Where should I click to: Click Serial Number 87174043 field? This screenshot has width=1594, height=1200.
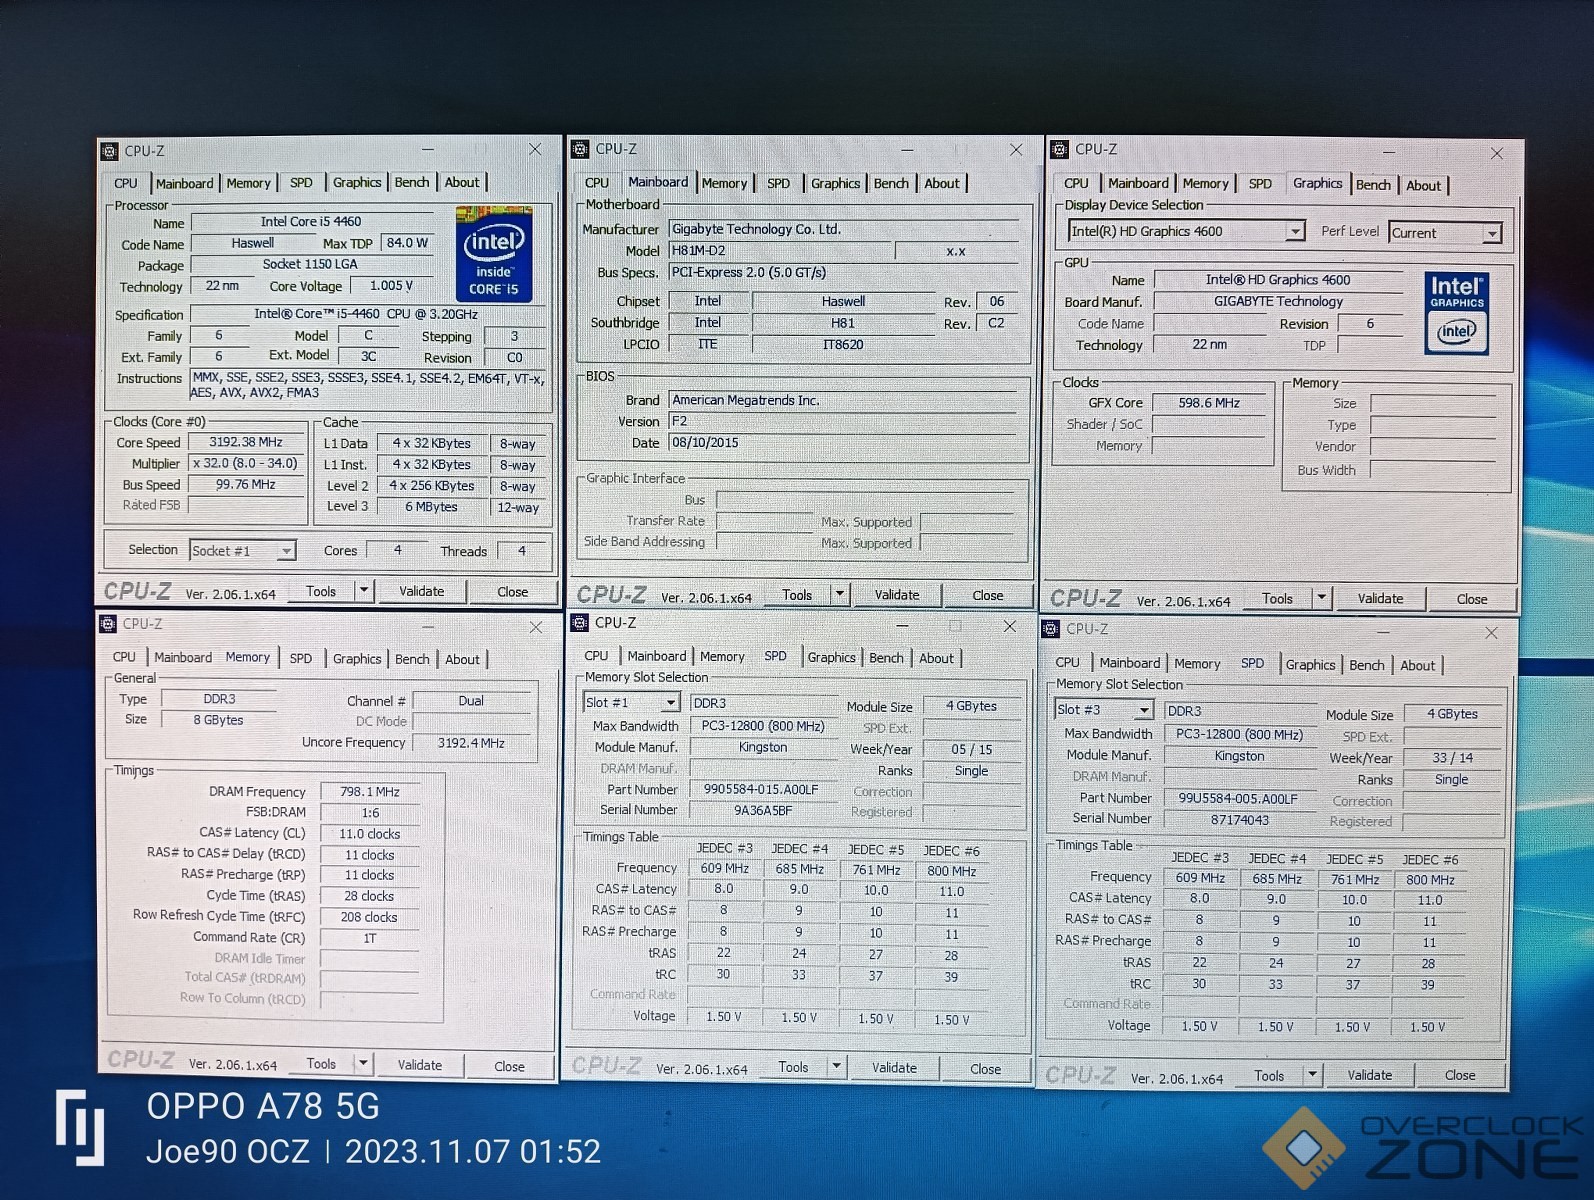pos(1240,820)
